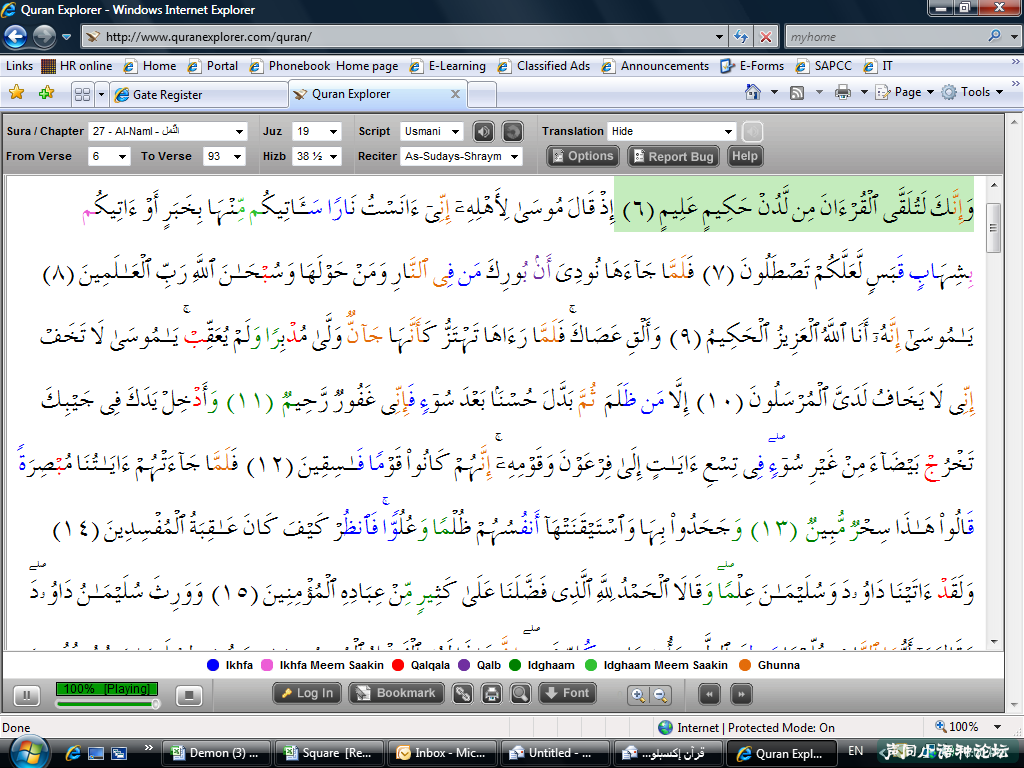Click the 100% Playing progress bar
The width and height of the screenshot is (1024, 768).
click(x=106, y=689)
